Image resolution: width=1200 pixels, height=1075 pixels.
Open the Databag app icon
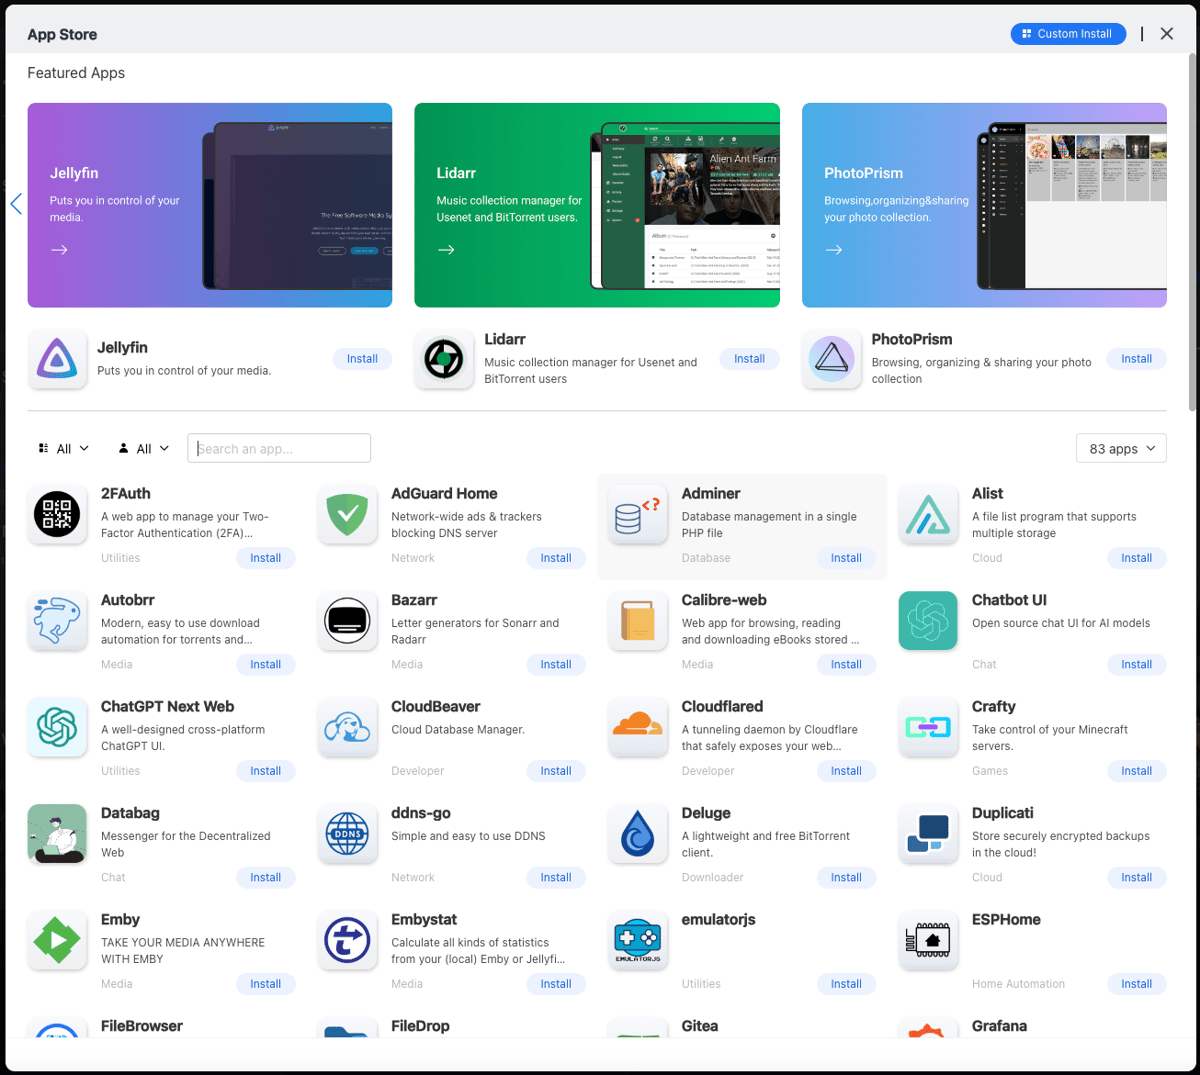coord(57,834)
